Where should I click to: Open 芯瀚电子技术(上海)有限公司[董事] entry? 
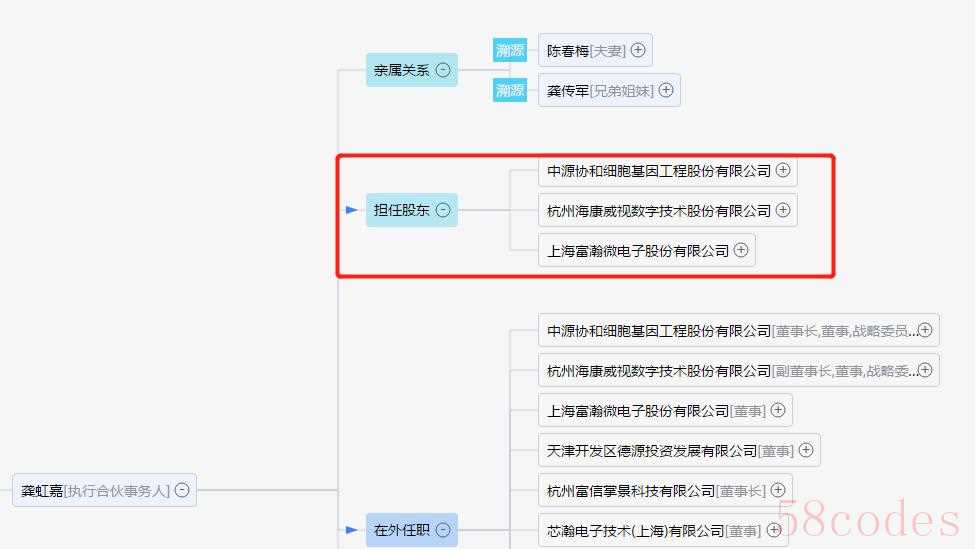[x=663, y=530]
